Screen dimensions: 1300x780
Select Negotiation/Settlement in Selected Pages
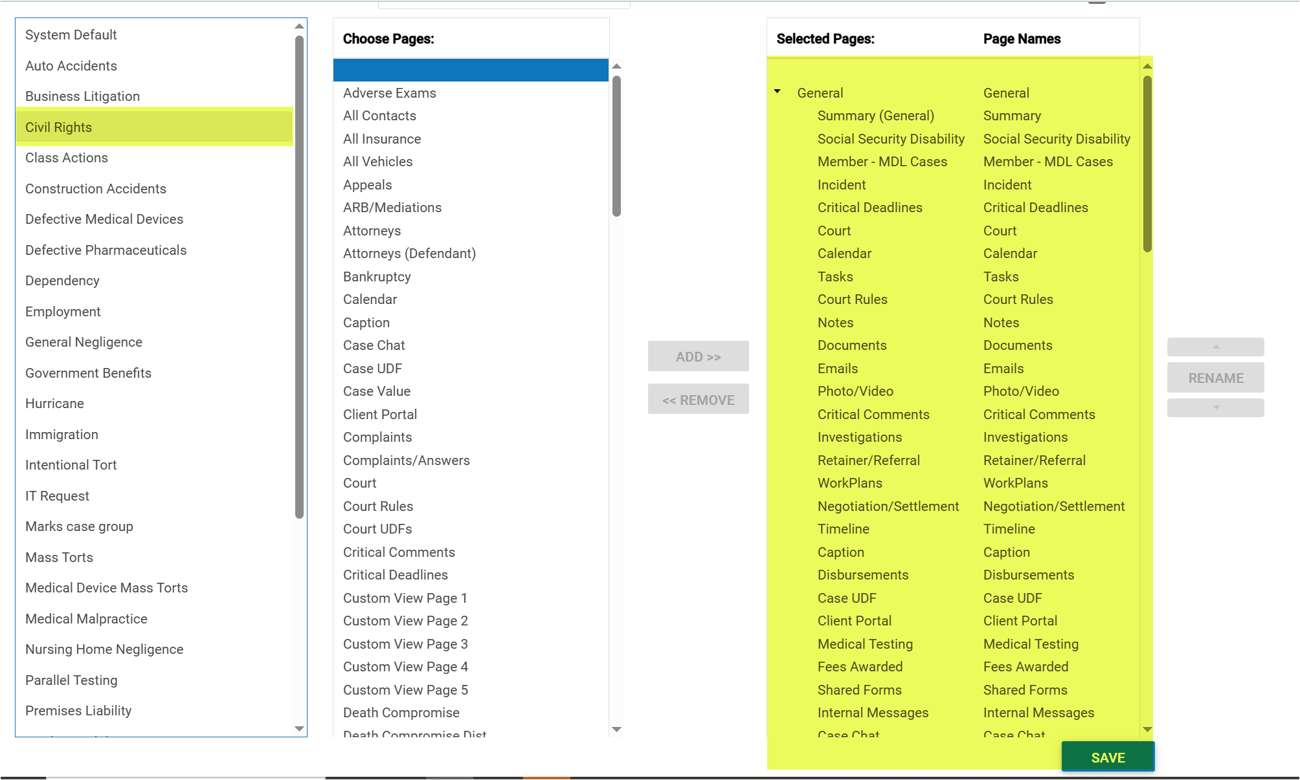pyautogui.click(x=887, y=506)
